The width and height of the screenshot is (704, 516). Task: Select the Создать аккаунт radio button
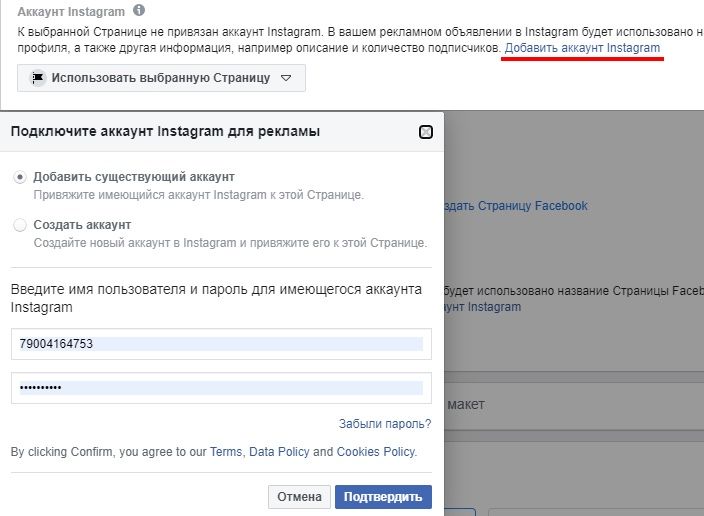pyautogui.click(x=20, y=225)
